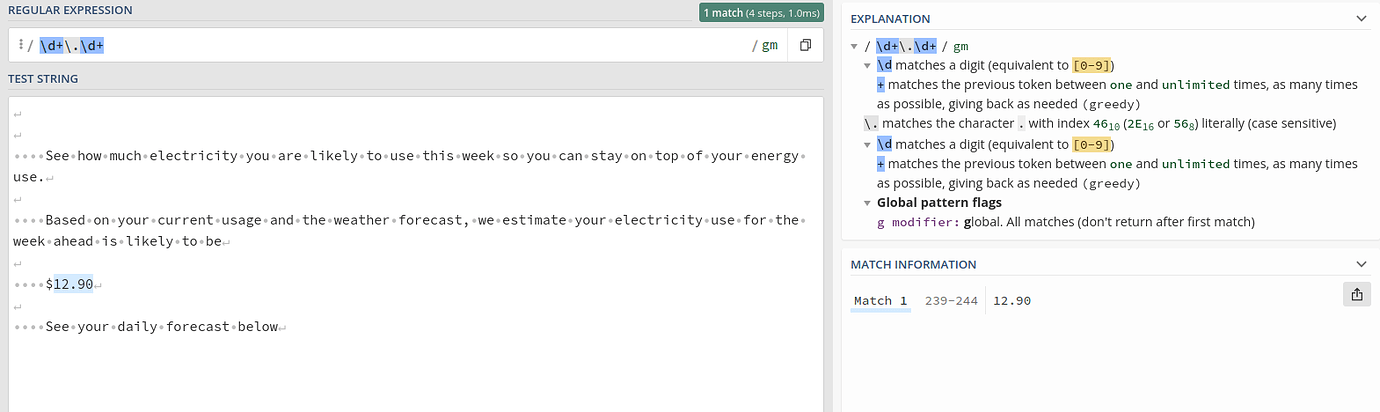Click the MATCH INFORMATION panel header
The width and height of the screenshot is (1380, 412).
(x=913, y=264)
